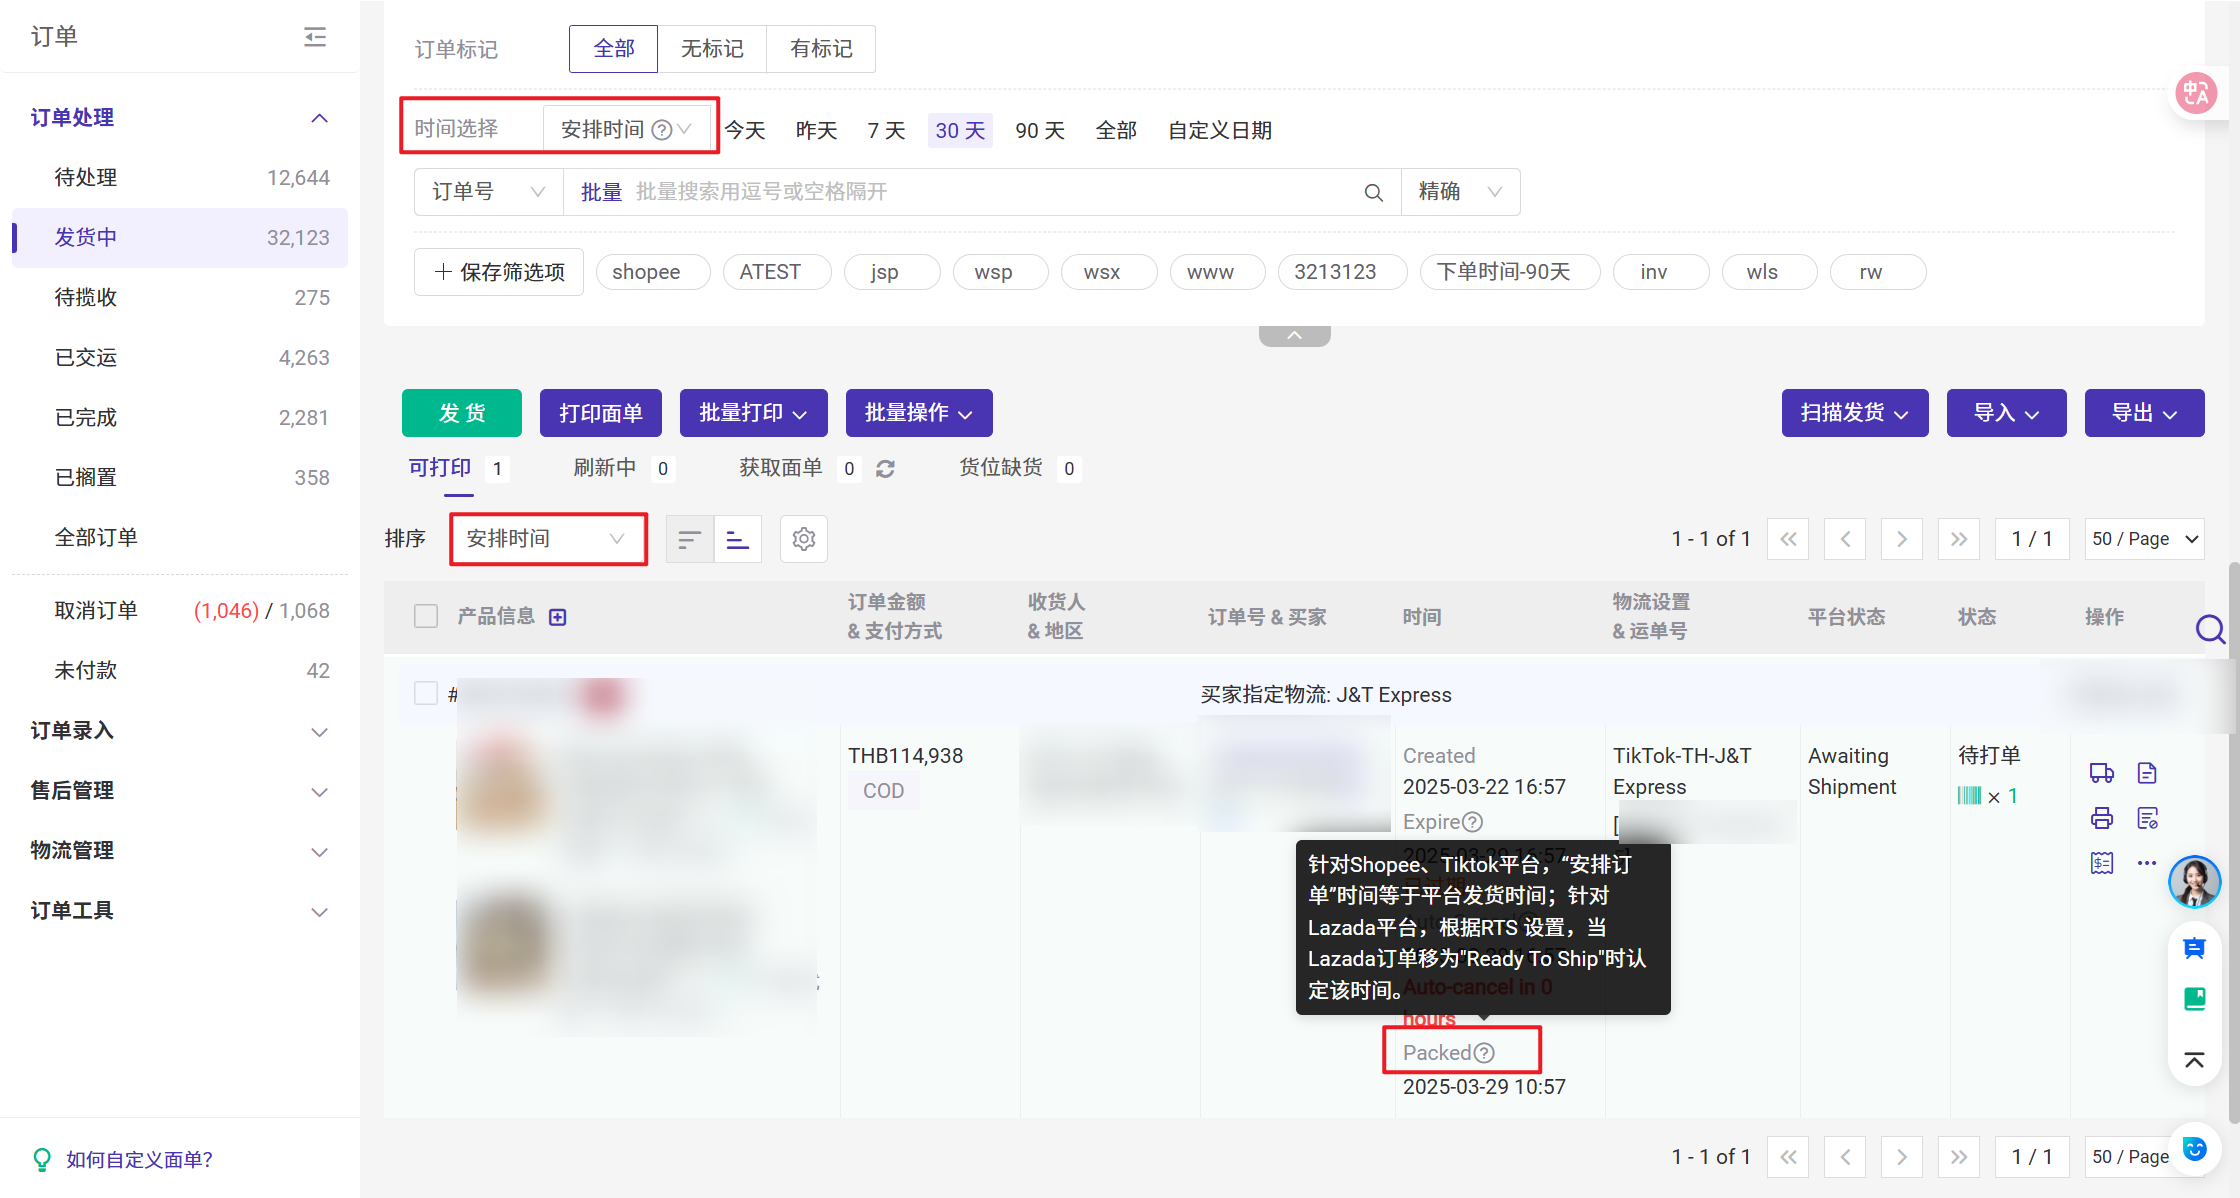The image size is (2240, 1198).
Task: Expand product info plus icon
Action: coord(558,617)
